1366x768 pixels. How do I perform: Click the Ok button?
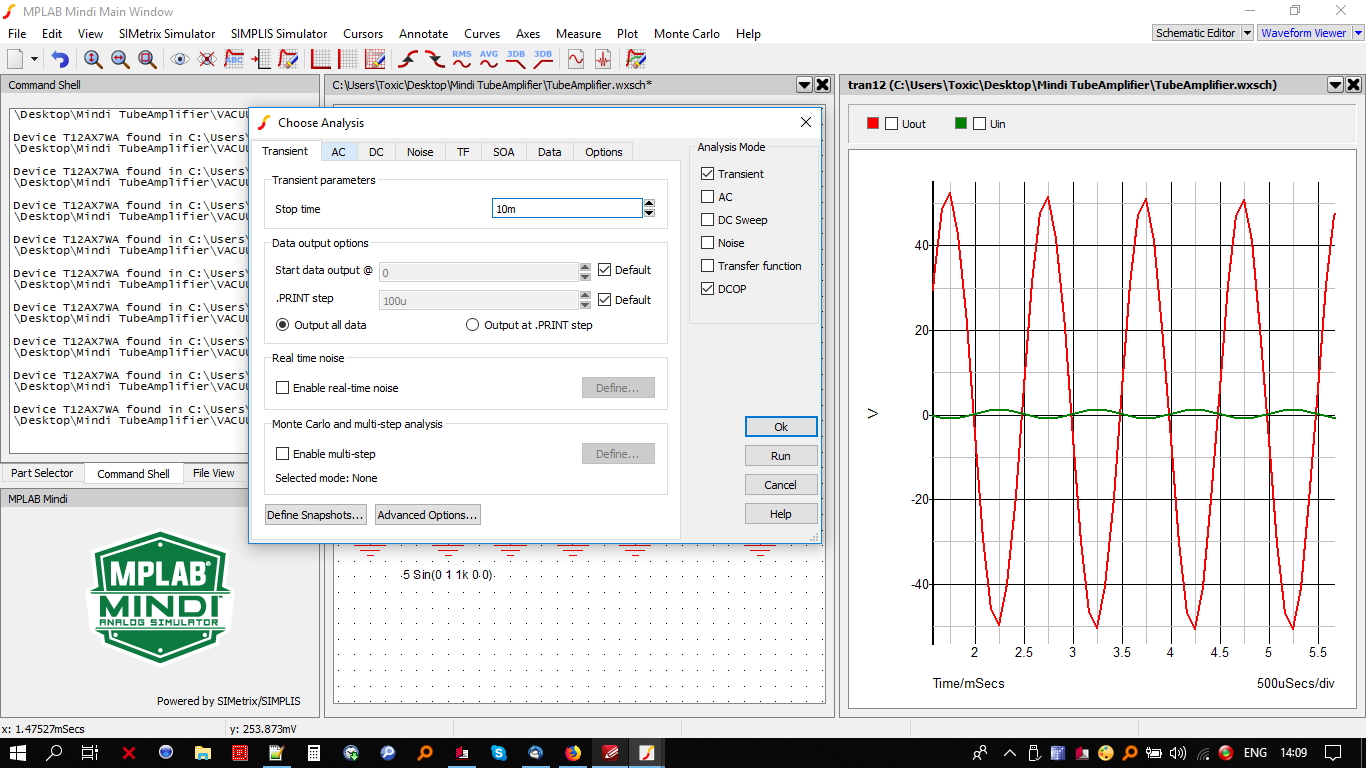[781, 426]
